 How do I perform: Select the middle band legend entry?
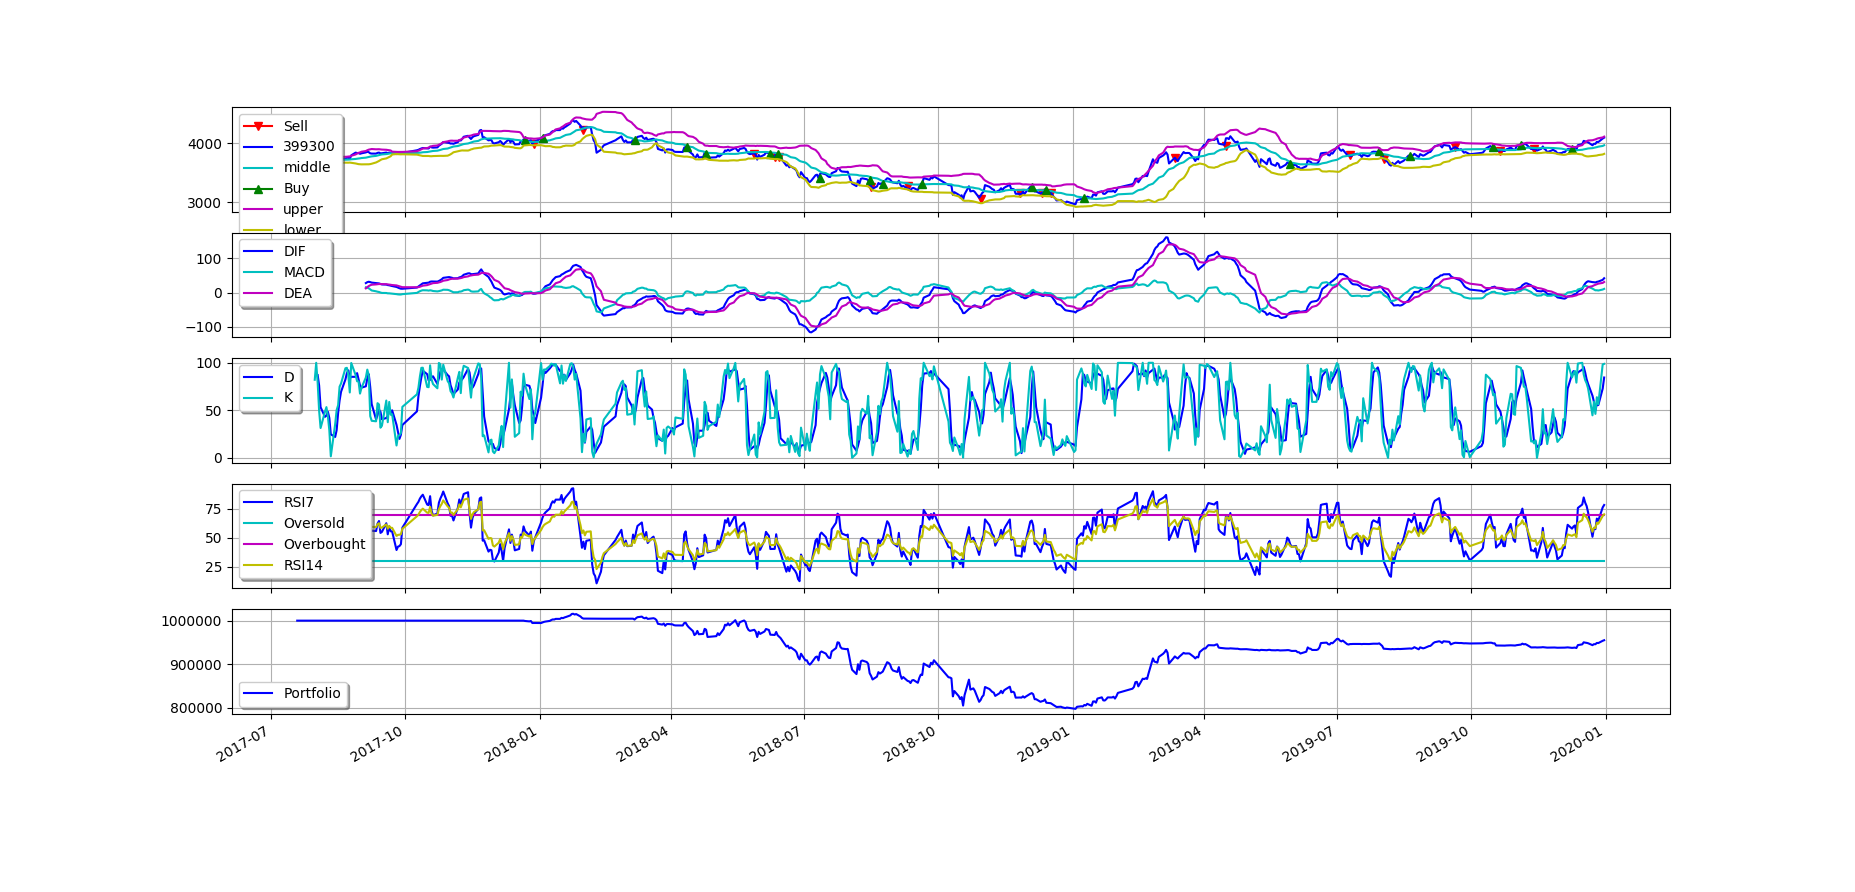(287, 168)
